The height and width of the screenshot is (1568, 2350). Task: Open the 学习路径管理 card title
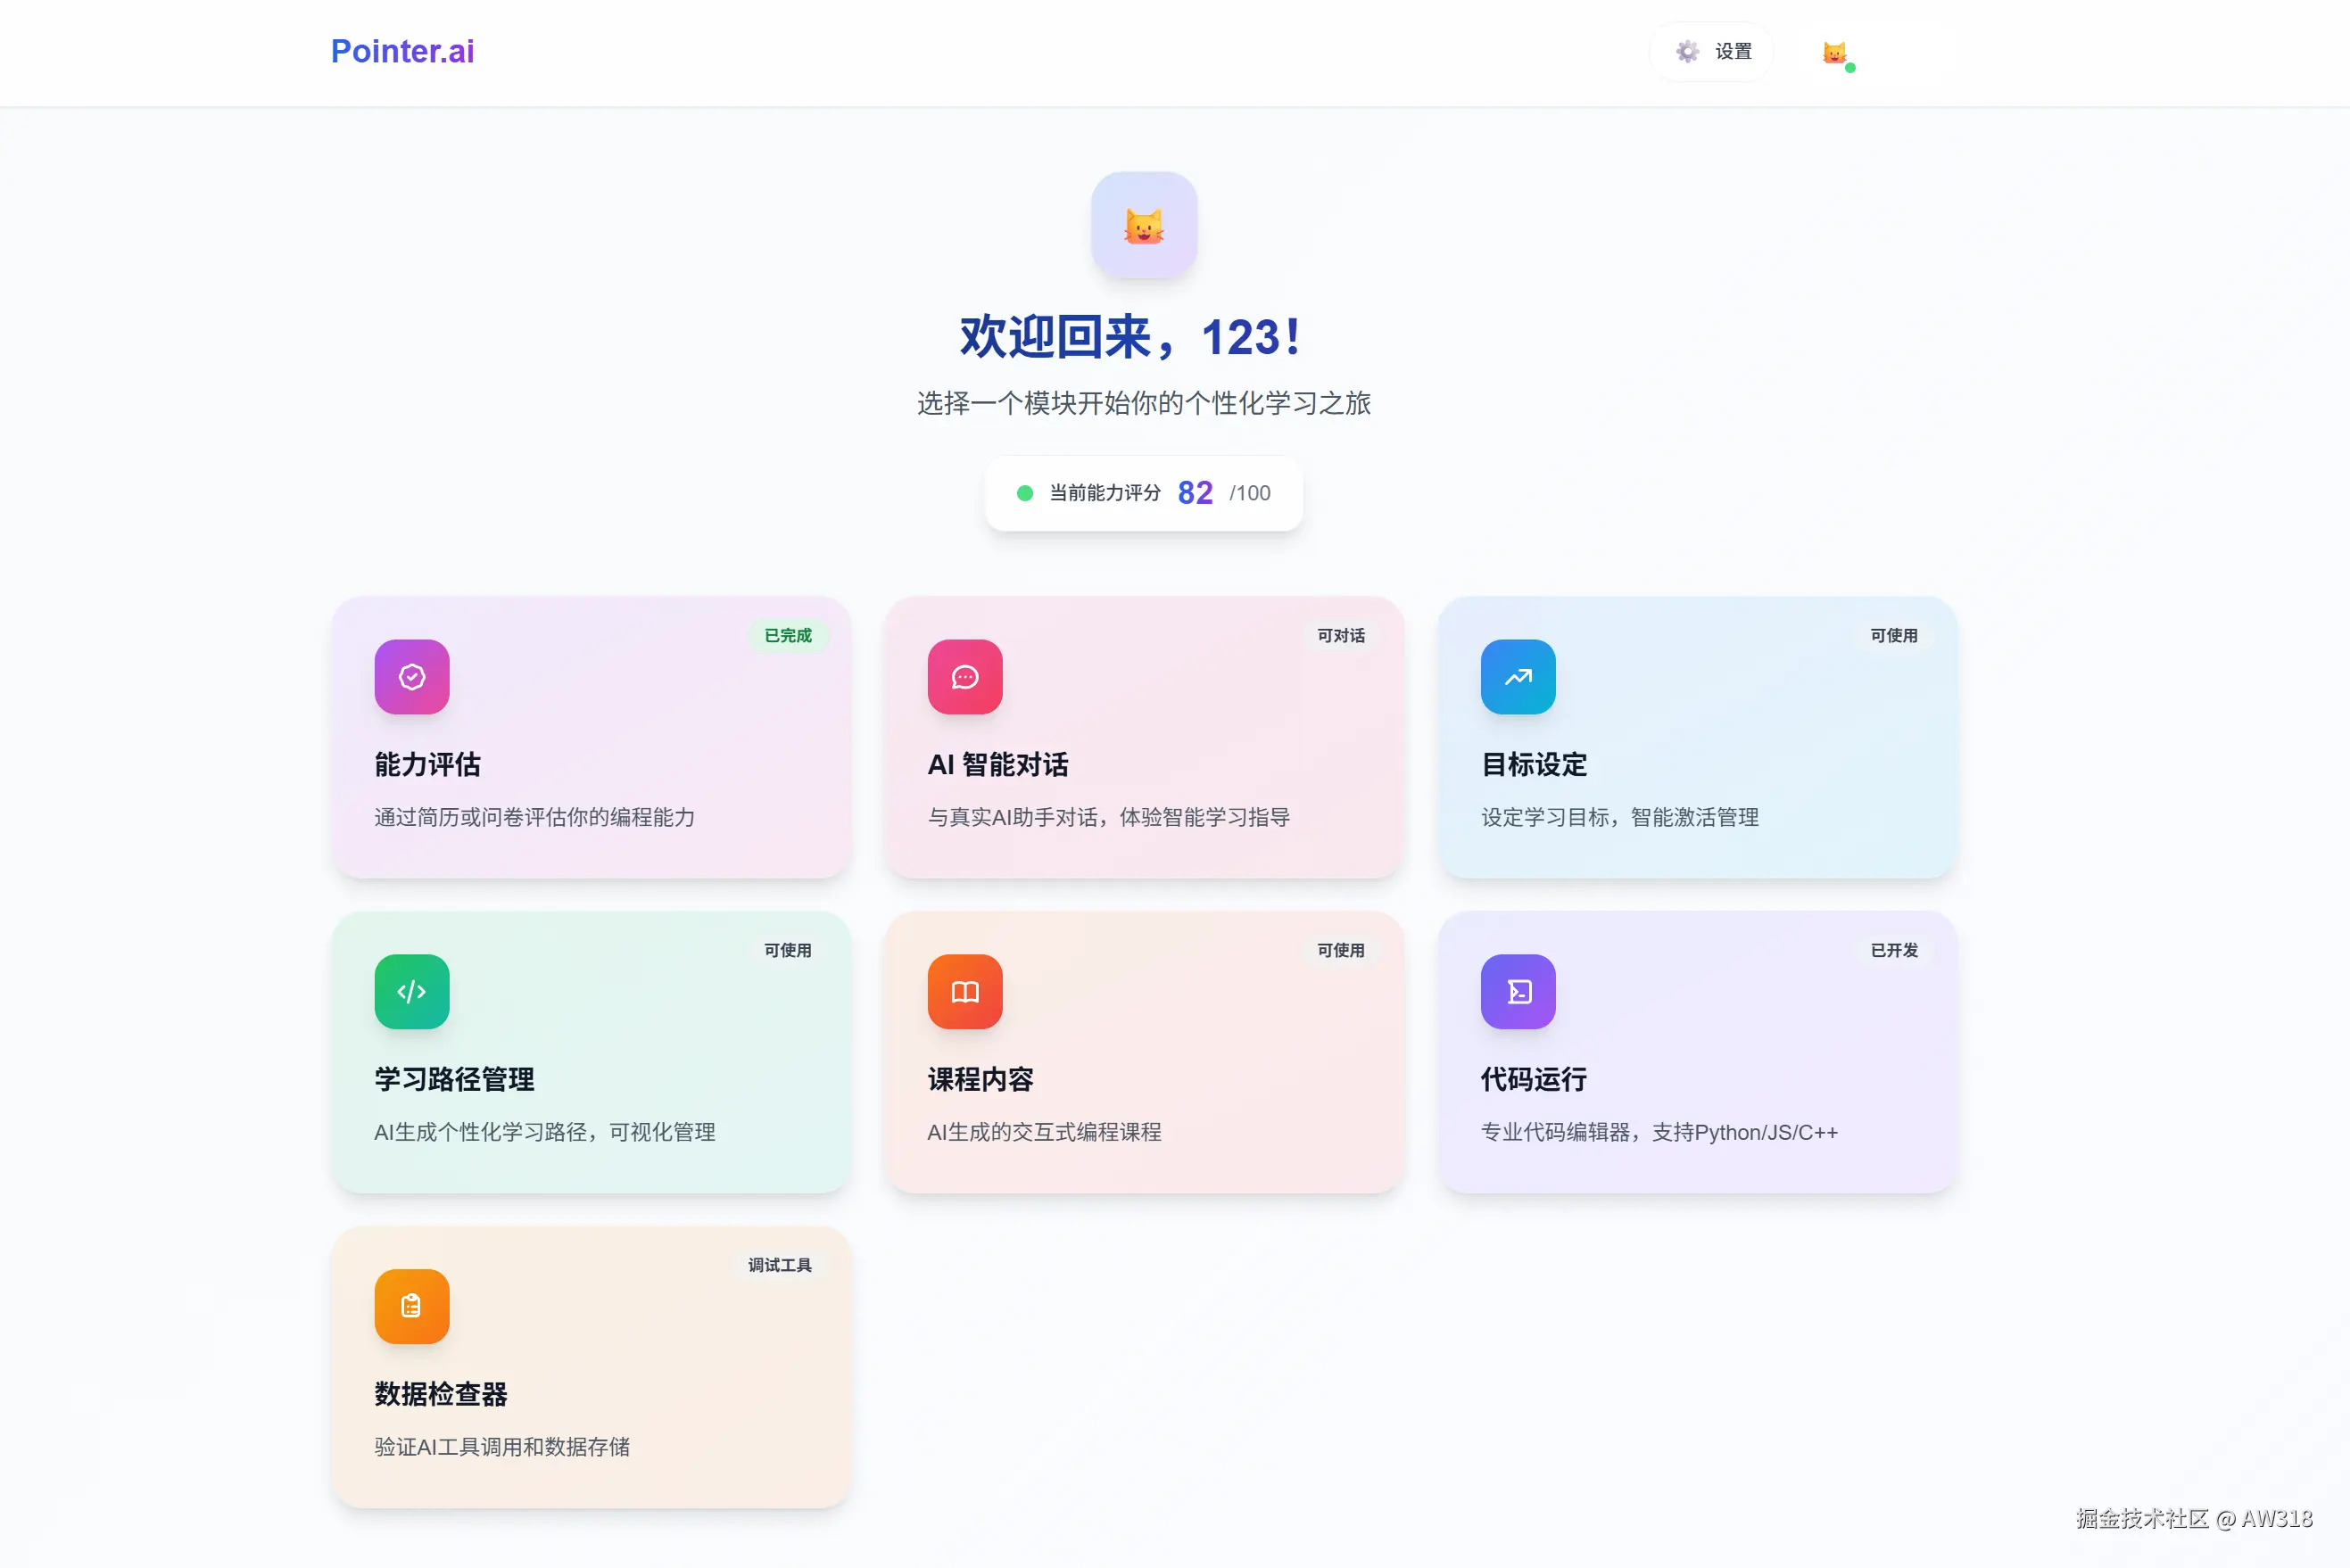click(x=454, y=1080)
